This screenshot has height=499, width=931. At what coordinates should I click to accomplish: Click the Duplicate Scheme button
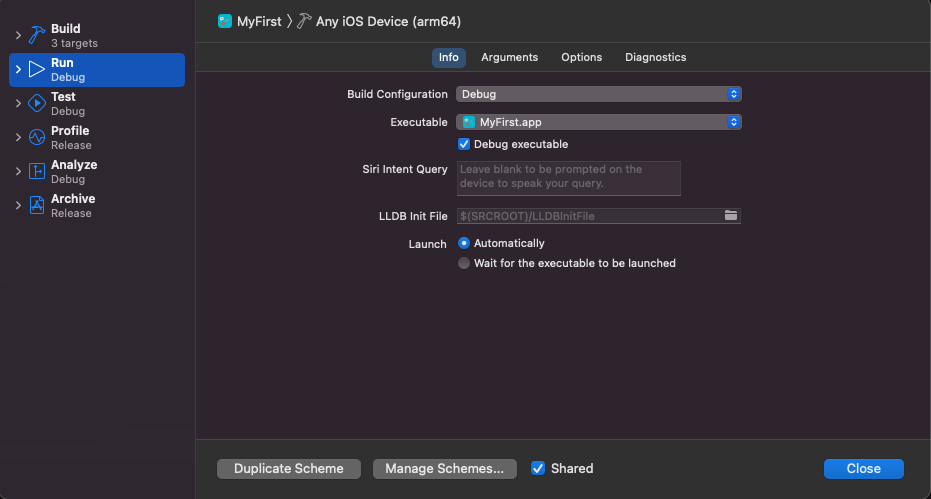pyautogui.click(x=289, y=469)
